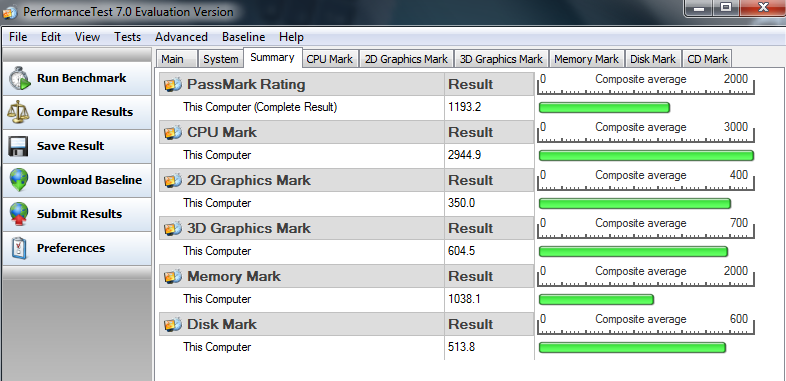The height and width of the screenshot is (381, 786).
Task: Click the PassMark Rating green result bar
Action: pyautogui.click(x=604, y=107)
